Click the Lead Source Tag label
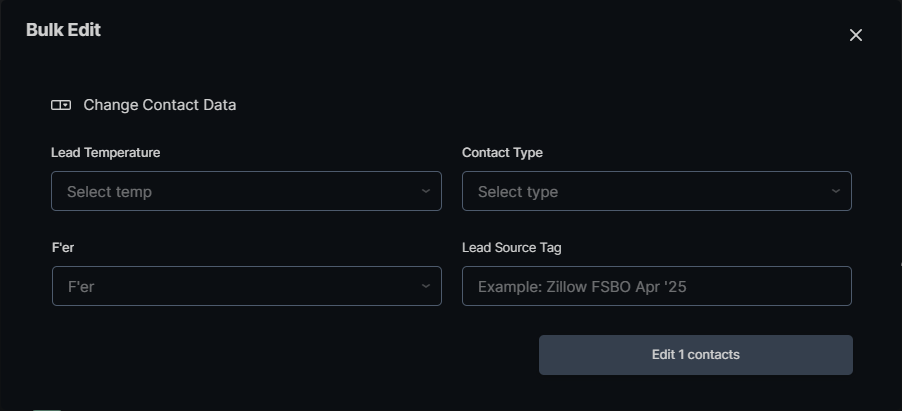902x411 pixels. coord(511,248)
